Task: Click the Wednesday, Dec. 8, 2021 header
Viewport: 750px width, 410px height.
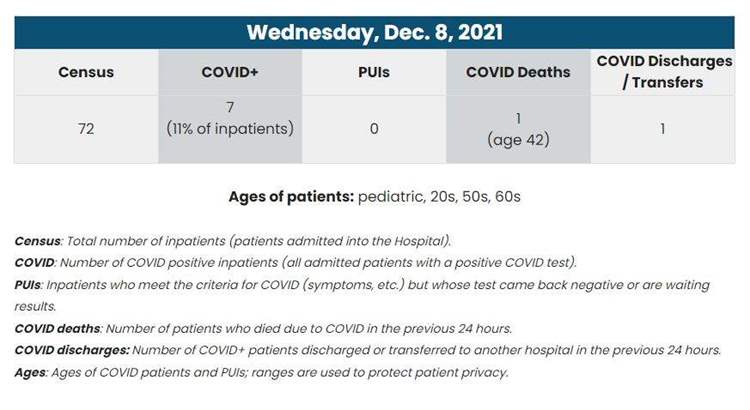Action: (x=375, y=33)
